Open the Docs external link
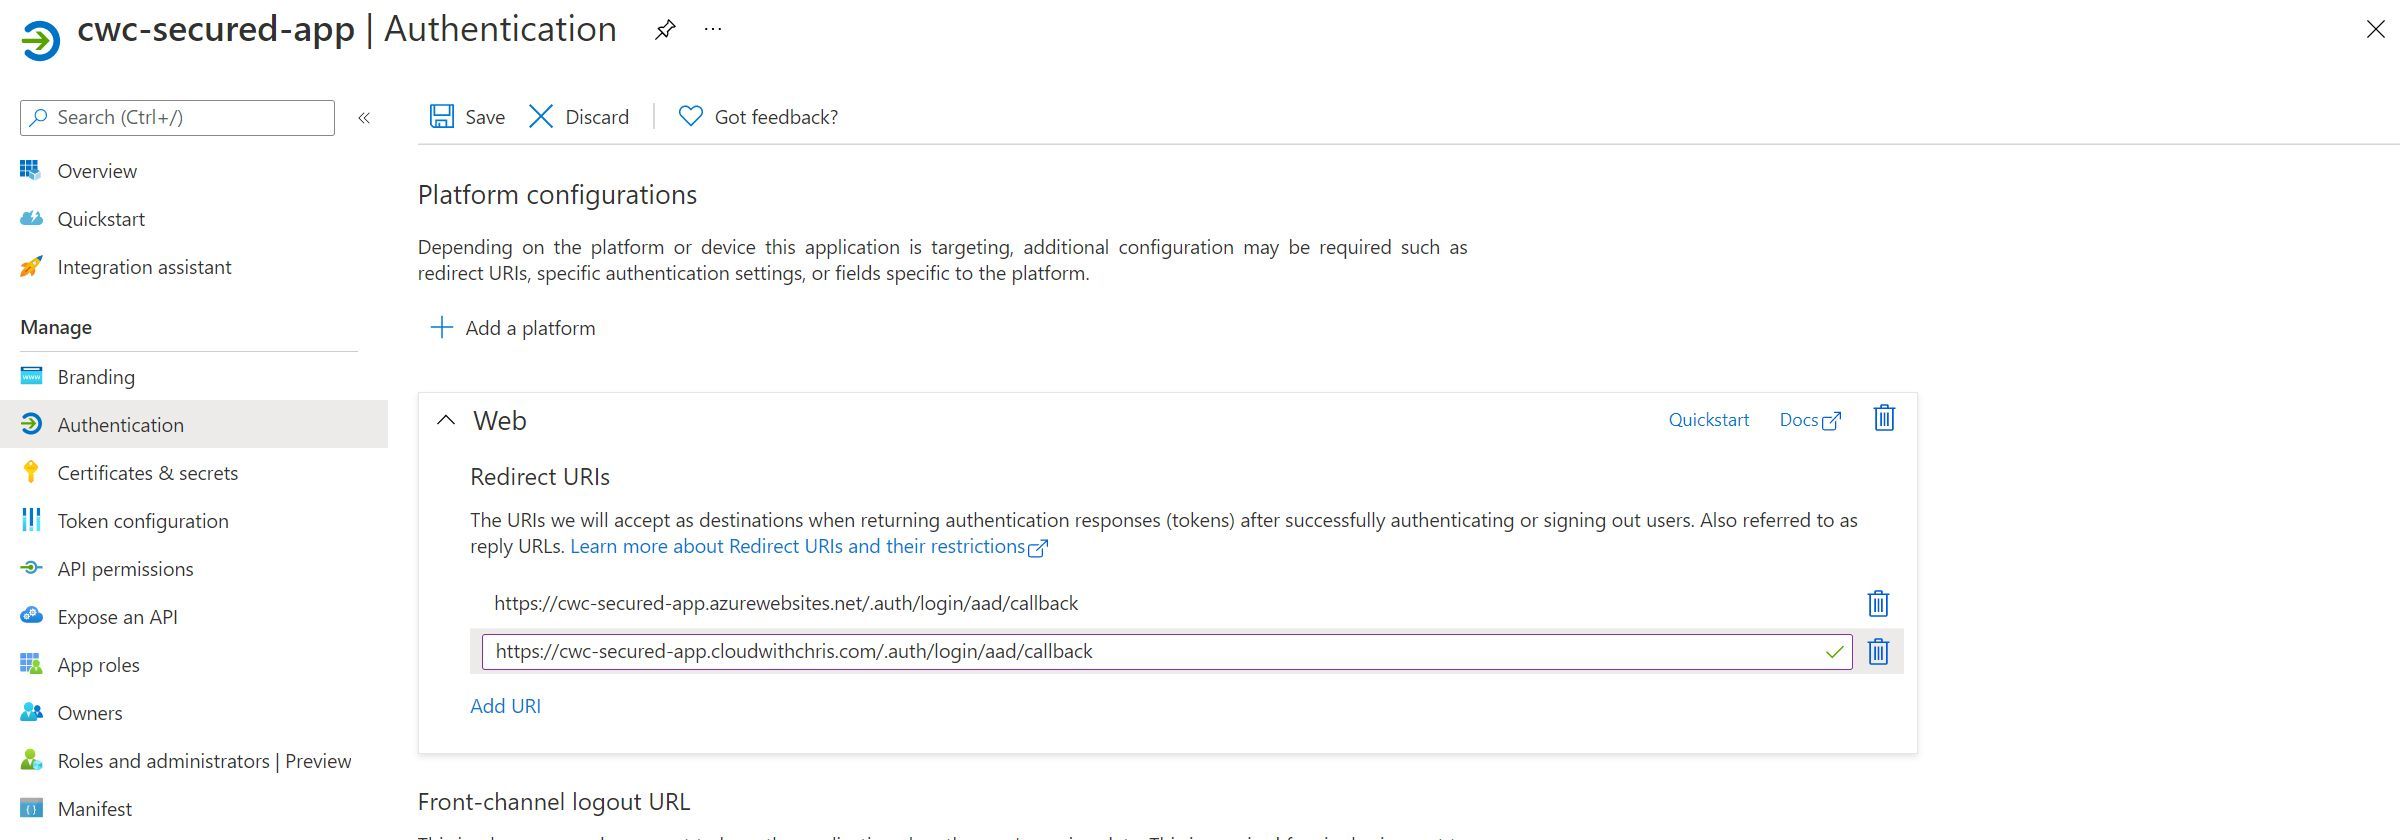Viewport: 2407px width, 840px height. point(1809,420)
